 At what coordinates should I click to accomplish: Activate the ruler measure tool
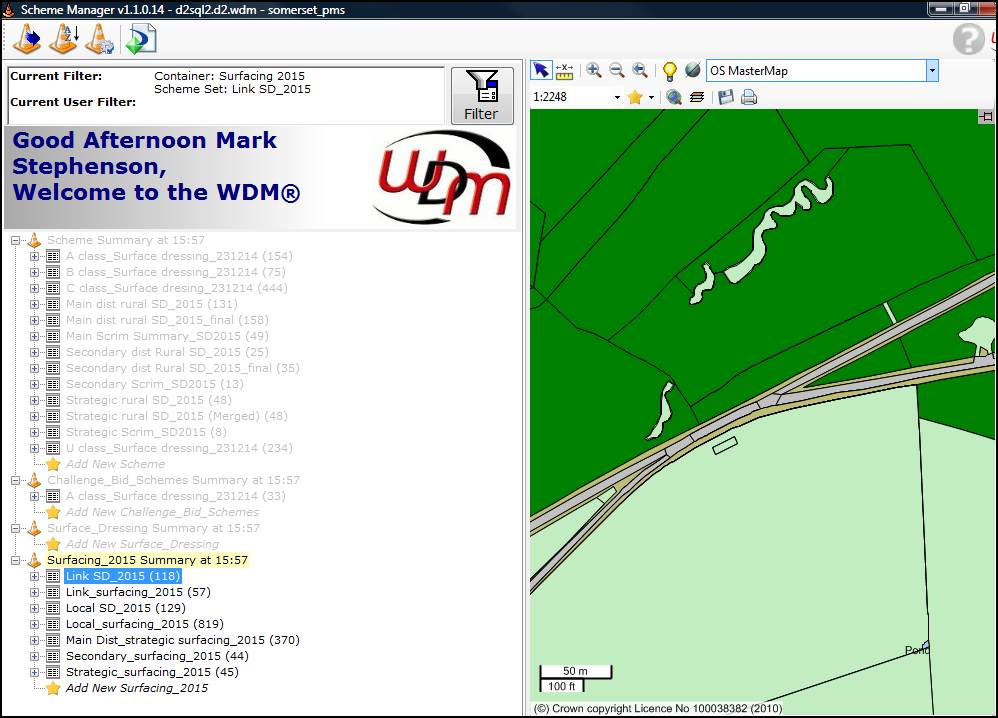tap(564, 71)
